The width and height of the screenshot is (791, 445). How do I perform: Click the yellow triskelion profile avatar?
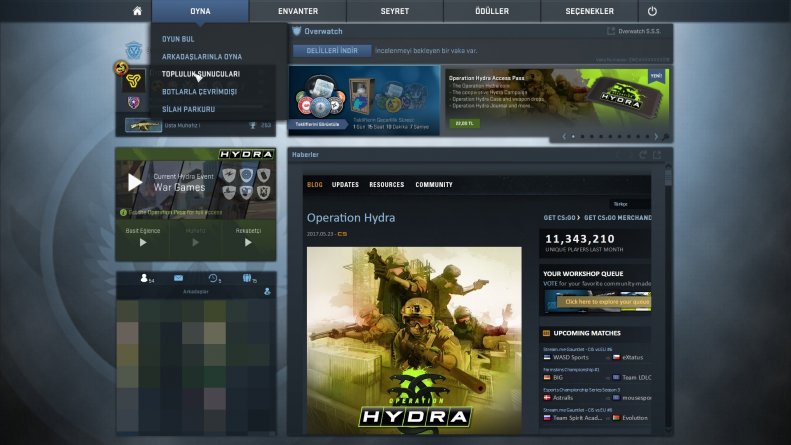(134, 80)
